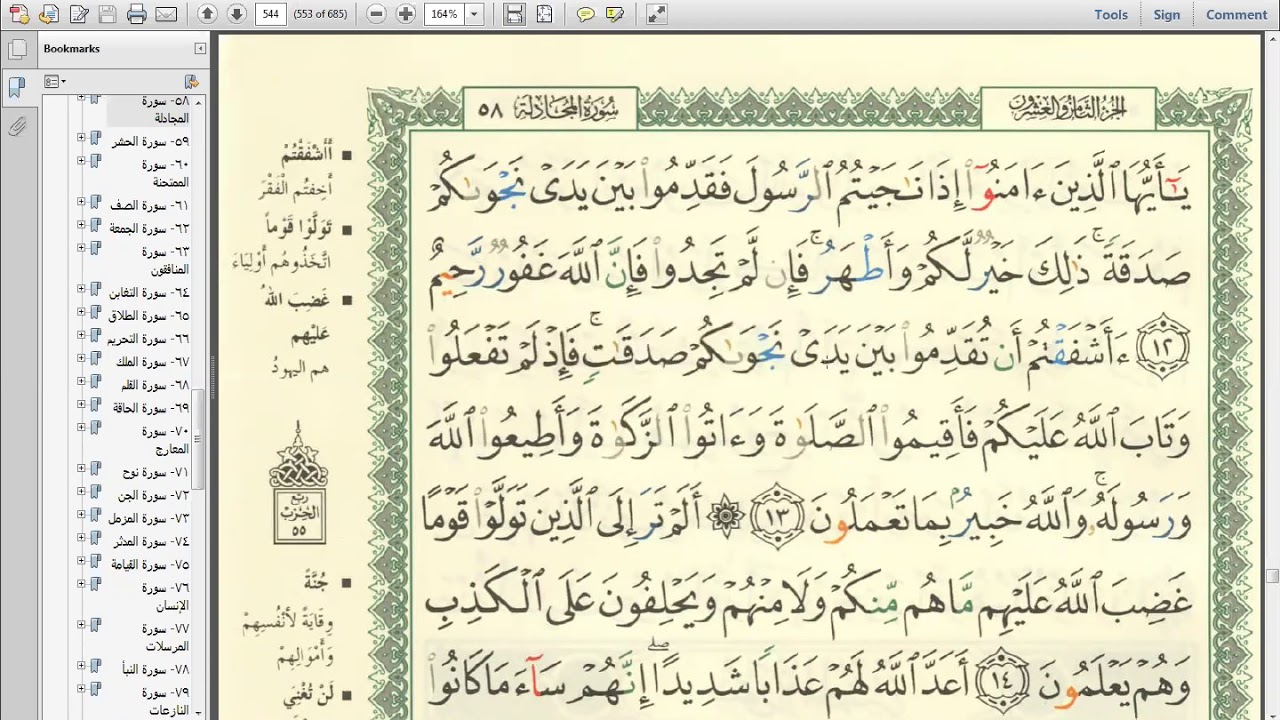Collapse the Bookmarks navigation pane
Screen dimensions: 1280x720
tap(200, 48)
